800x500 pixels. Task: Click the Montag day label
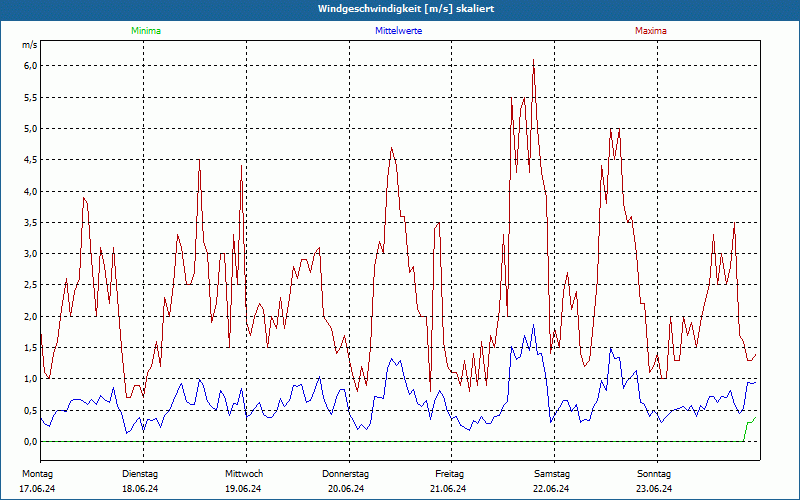[x=37, y=474]
